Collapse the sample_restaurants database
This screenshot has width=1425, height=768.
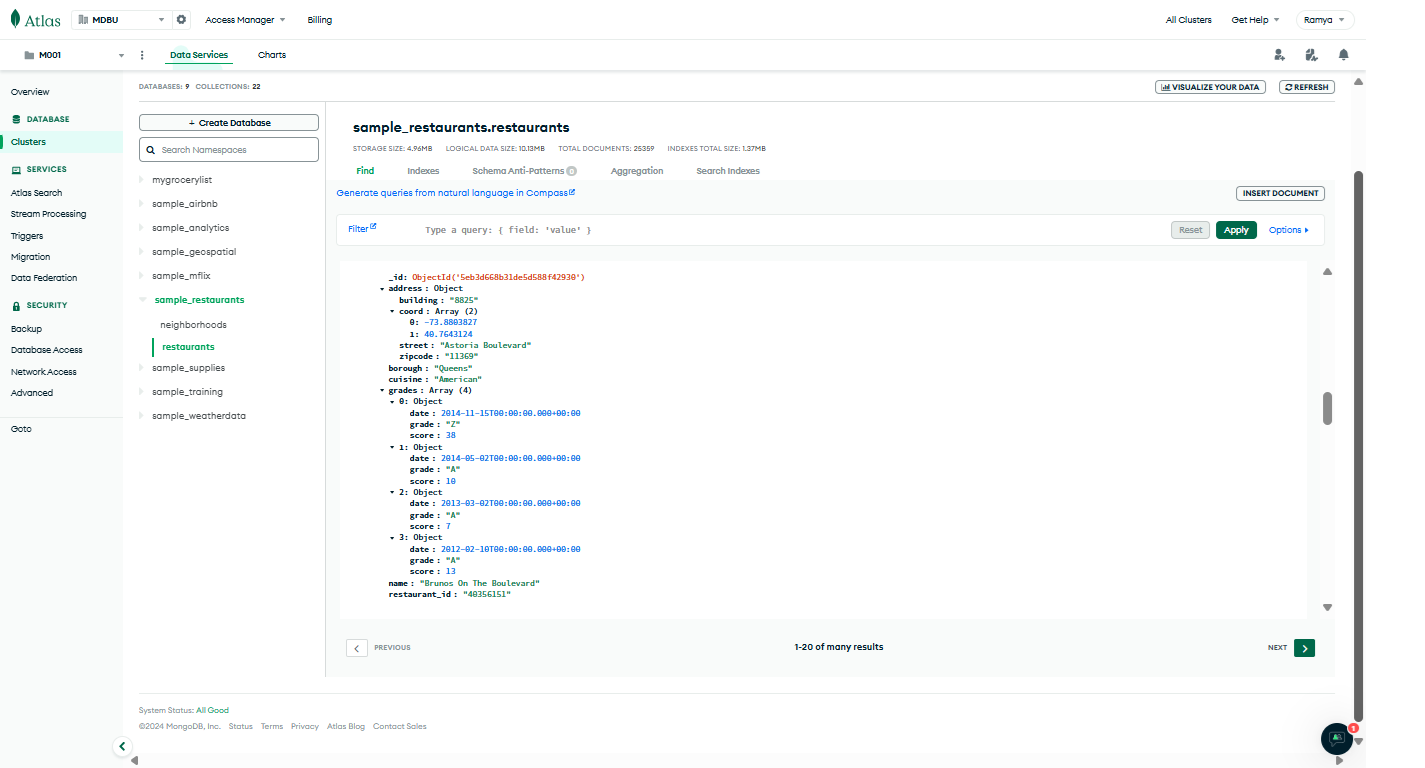click(x=143, y=300)
